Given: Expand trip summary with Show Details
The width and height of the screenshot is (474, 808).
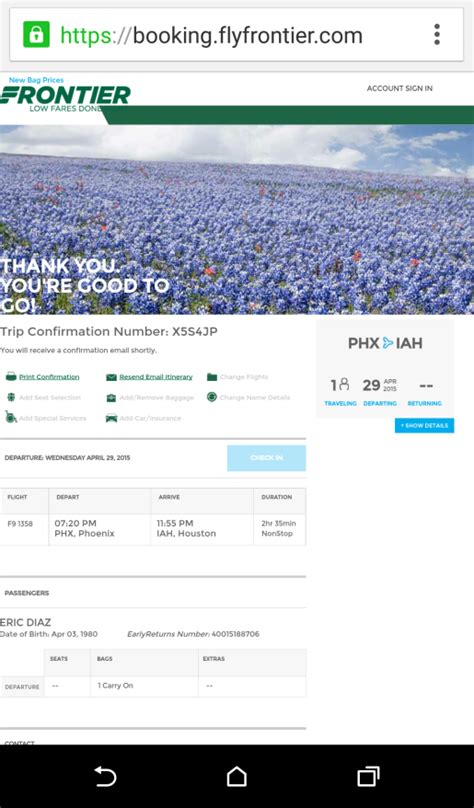Looking at the screenshot, I should click(x=425, y=426).
